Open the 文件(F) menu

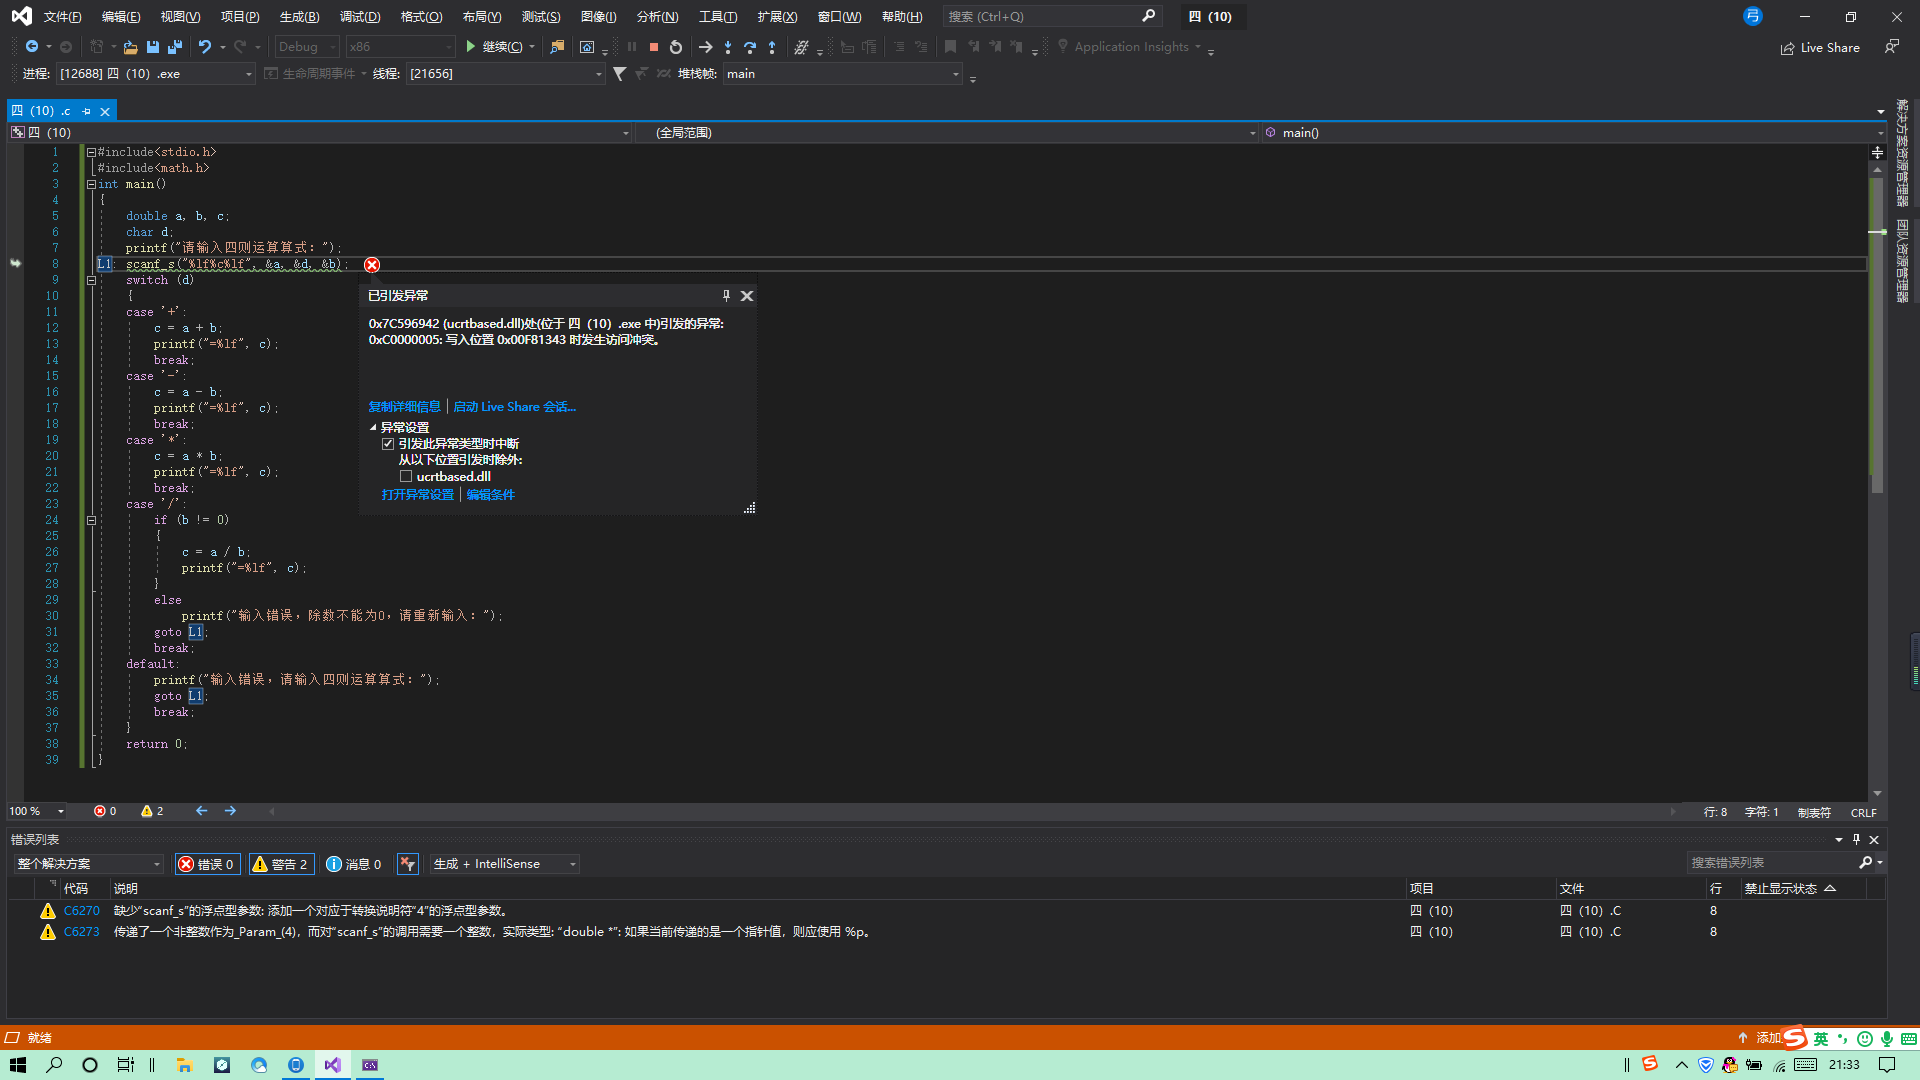62,17
